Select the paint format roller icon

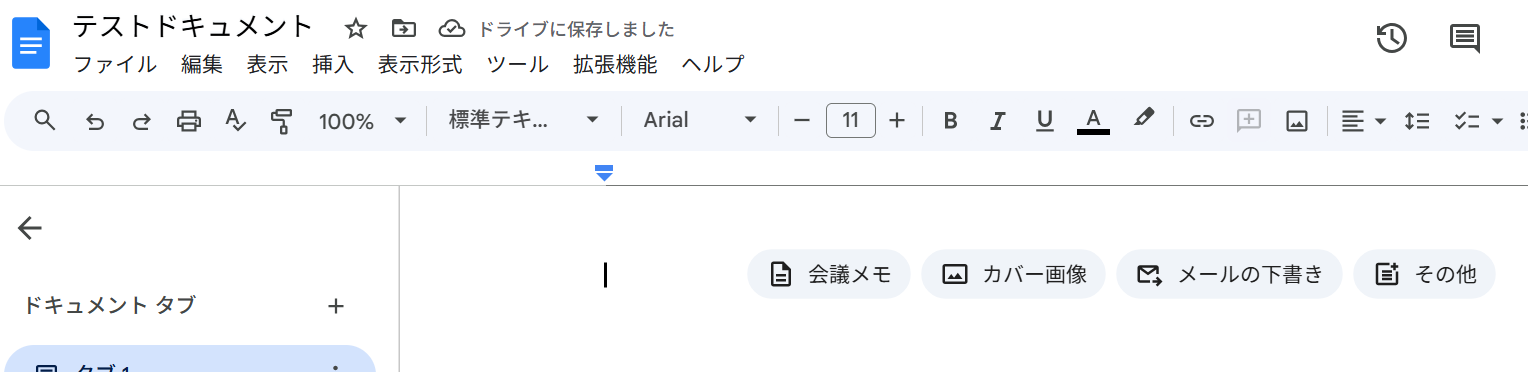[282, 121]
